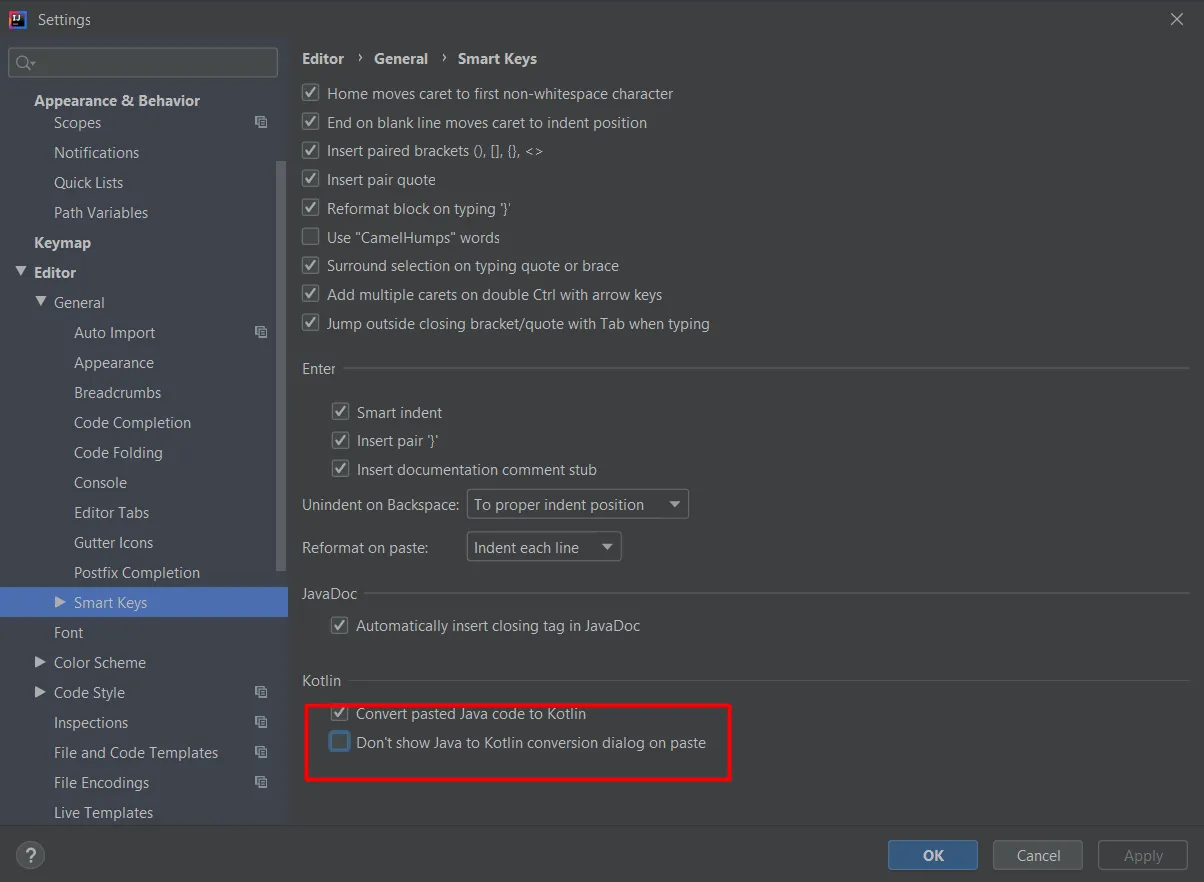Open Console settings page

click(x=100, y=483)
